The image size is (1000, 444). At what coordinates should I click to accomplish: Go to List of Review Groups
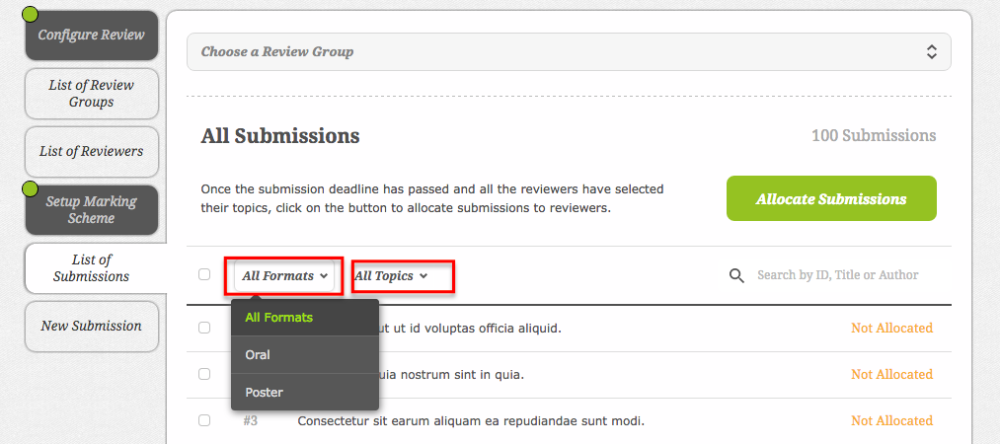tap(91, 94)
